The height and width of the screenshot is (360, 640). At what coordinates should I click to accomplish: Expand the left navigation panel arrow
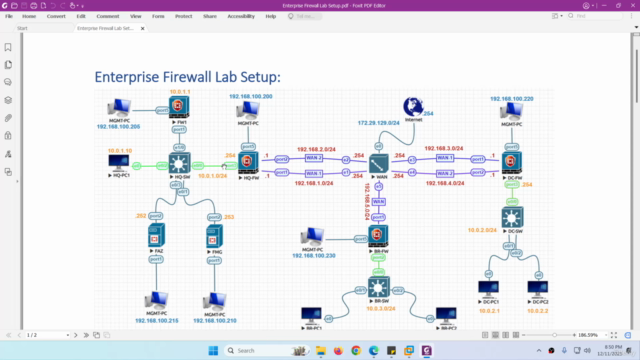tap(17, 181)
